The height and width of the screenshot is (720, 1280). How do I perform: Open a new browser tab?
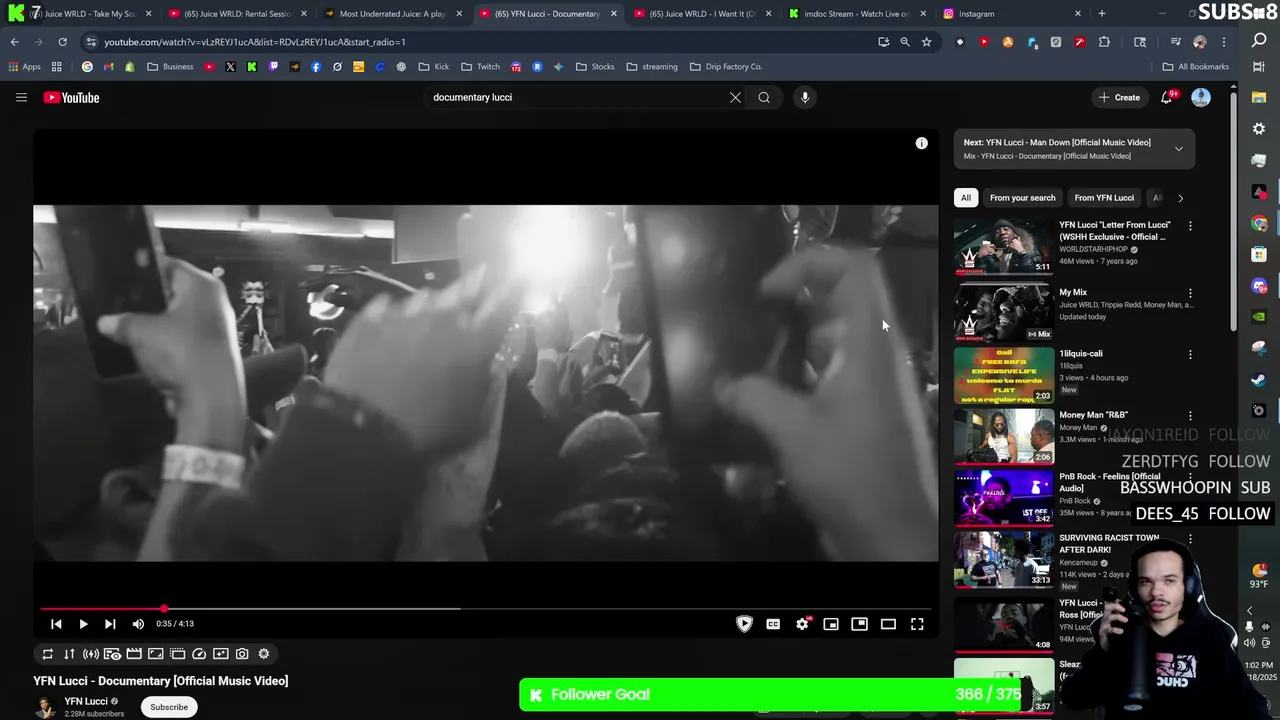click(x=1102, y=14)
